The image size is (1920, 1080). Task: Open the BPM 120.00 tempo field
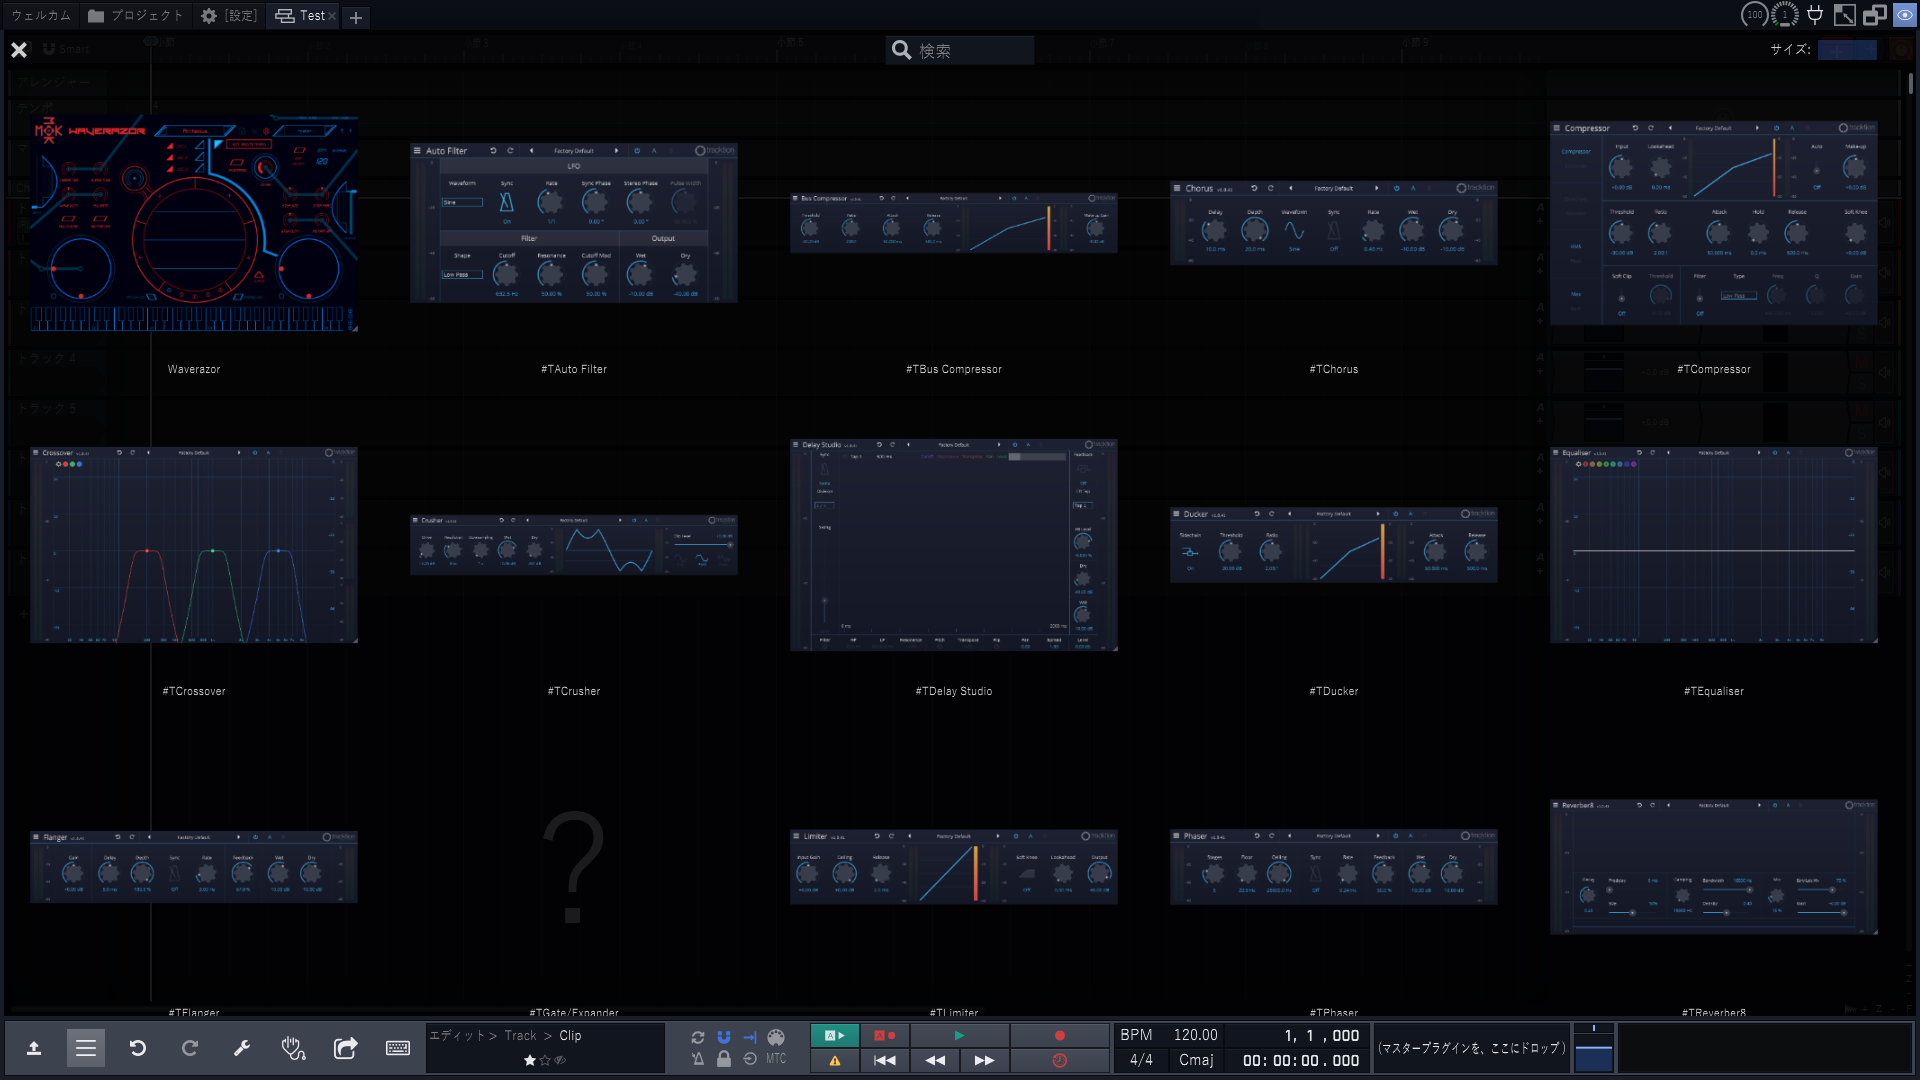coord(1195,1035)
